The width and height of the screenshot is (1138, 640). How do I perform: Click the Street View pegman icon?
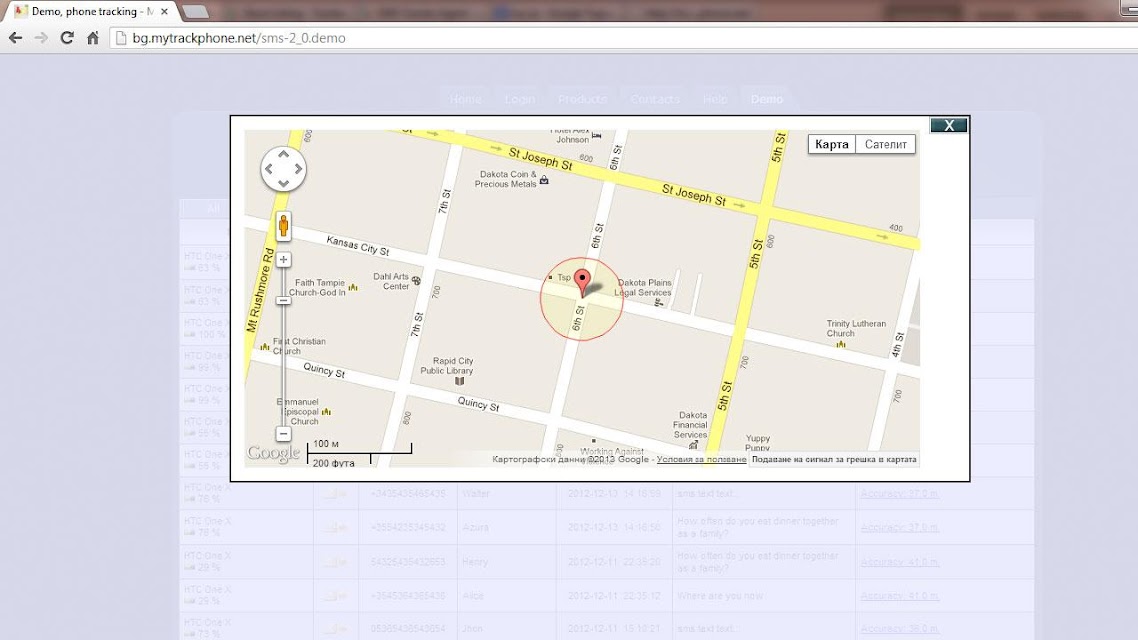[283, 226]
